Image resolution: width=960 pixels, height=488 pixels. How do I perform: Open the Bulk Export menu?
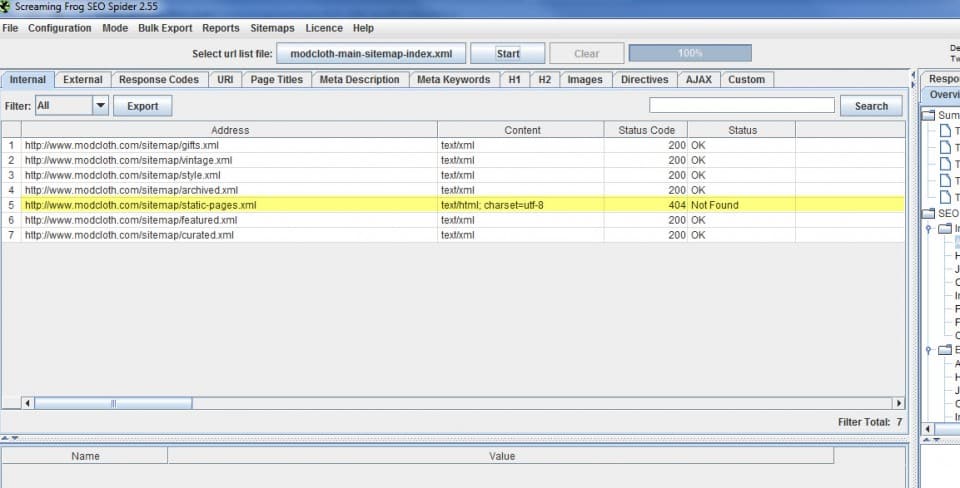click(x=165, y=28)
